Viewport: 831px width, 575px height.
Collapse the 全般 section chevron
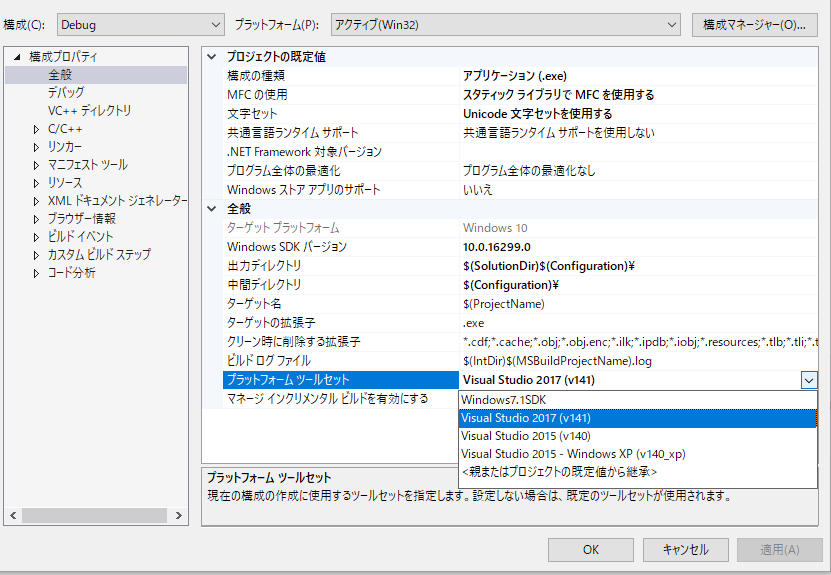coord(212,209)
